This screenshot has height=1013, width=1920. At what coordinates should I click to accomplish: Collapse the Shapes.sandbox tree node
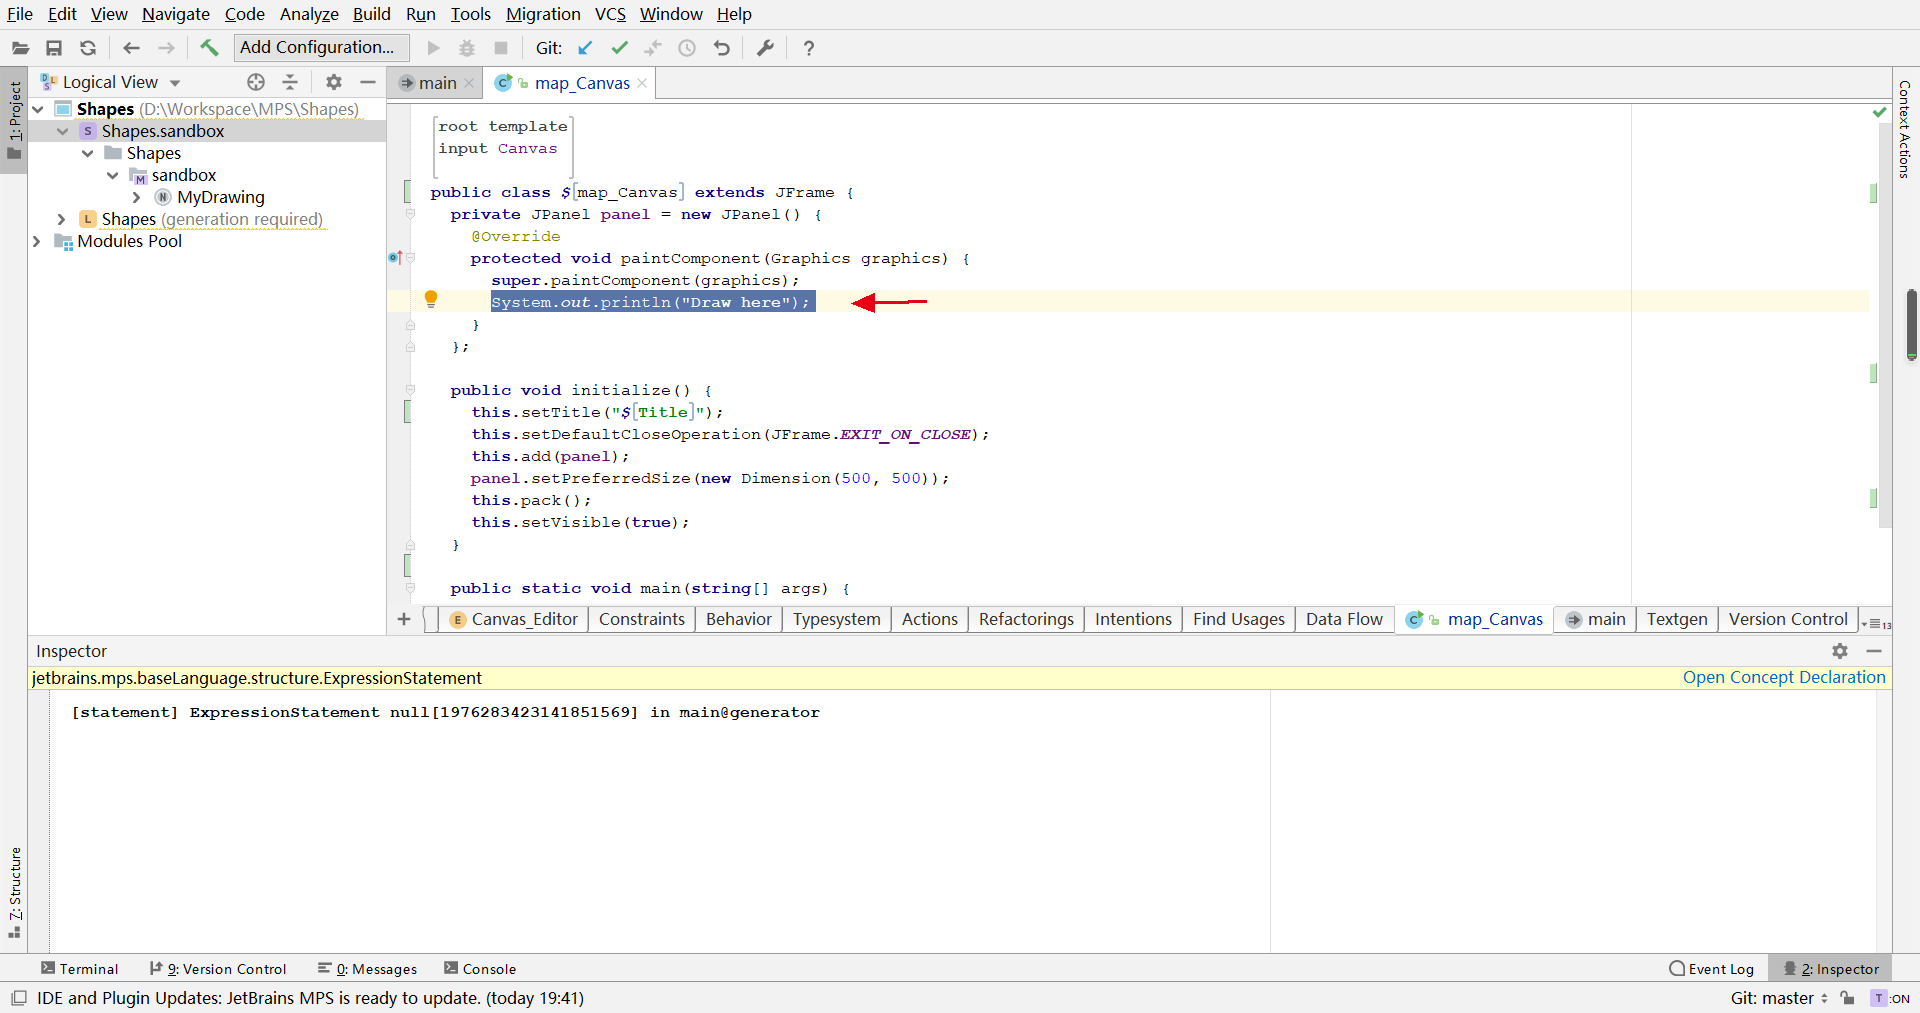63,130
